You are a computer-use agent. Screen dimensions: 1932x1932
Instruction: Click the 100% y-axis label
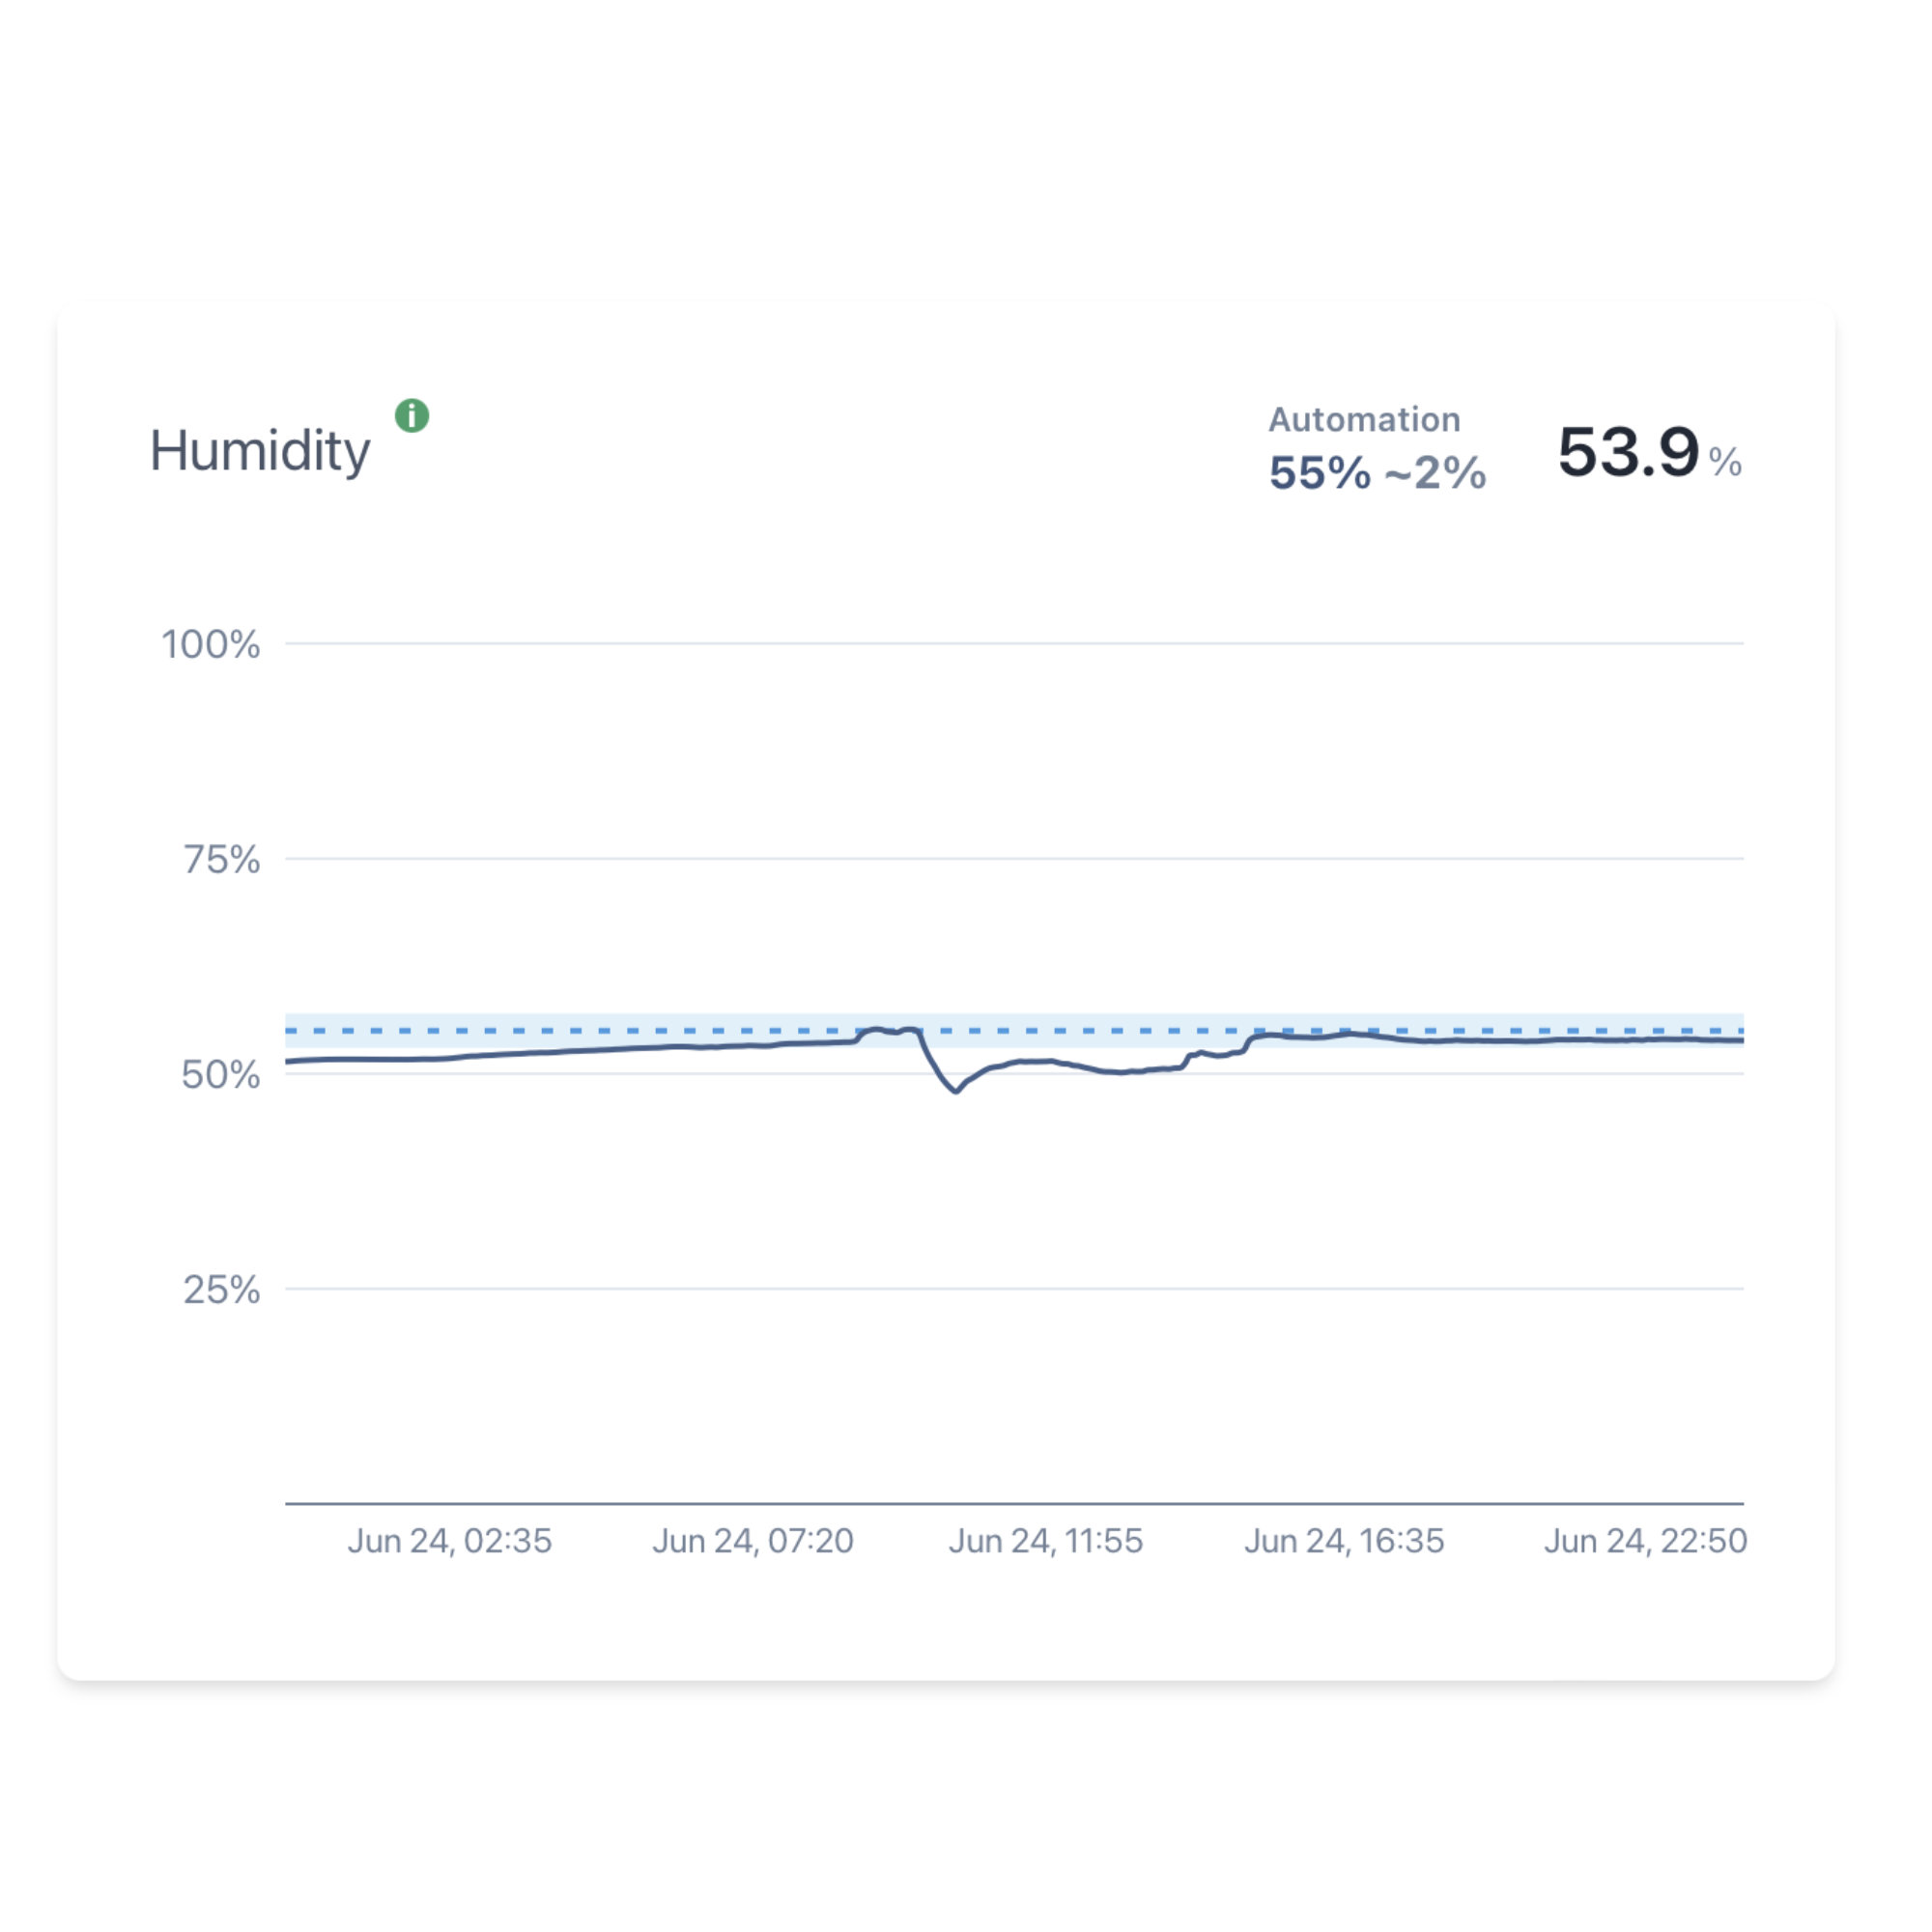[x=211, y=645]
